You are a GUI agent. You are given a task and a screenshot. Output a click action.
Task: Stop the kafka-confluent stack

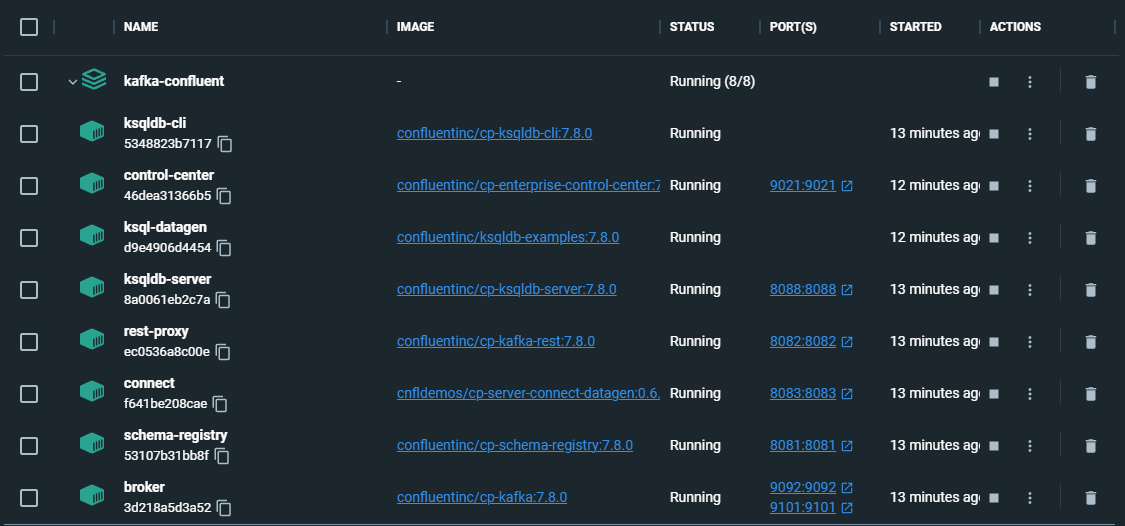(x=994, y=82)
